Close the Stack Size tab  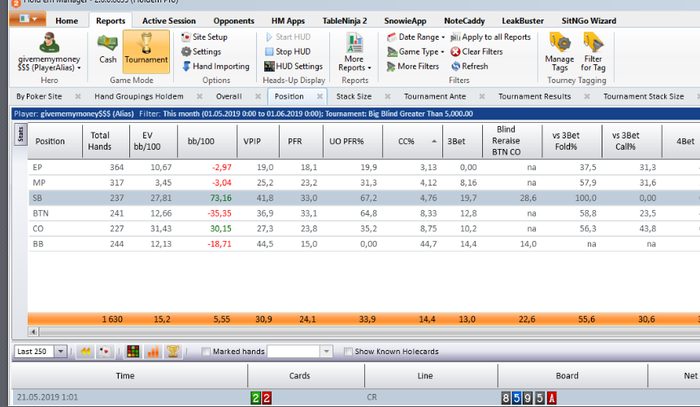point(388,96)
